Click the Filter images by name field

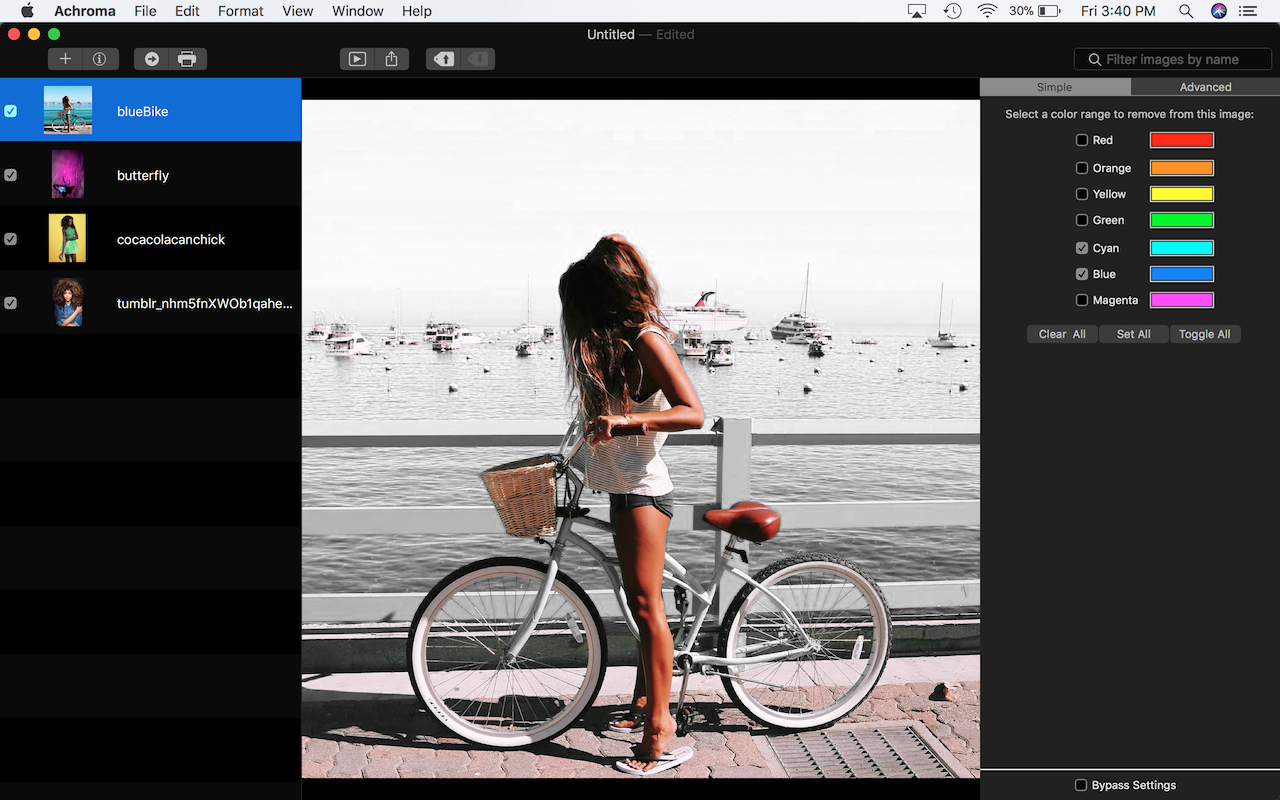(x=1172, y=60)
